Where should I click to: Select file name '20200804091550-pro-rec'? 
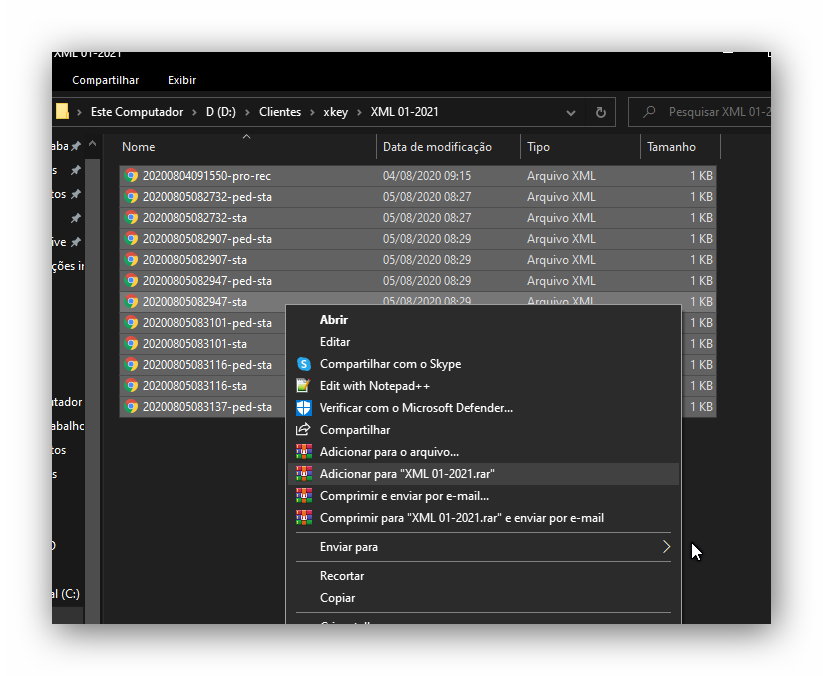click(207, 176)
